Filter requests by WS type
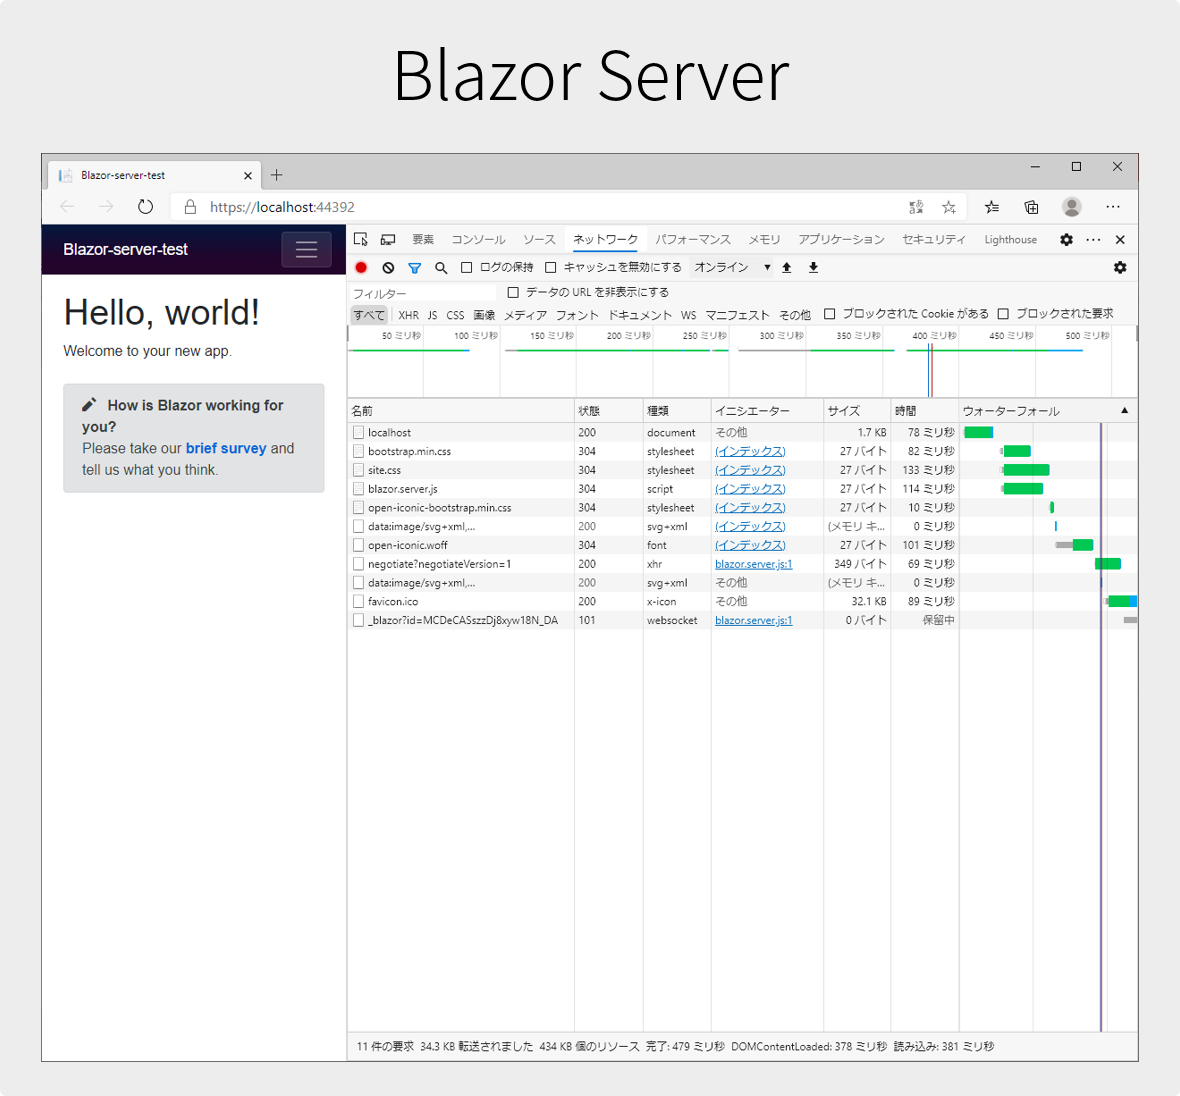 point(689,315)
